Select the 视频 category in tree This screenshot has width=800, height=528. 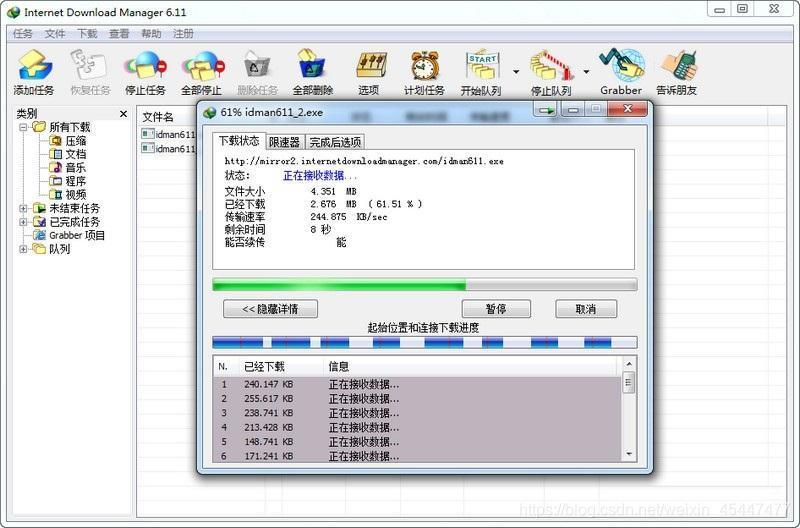click(x=67, y=195)
